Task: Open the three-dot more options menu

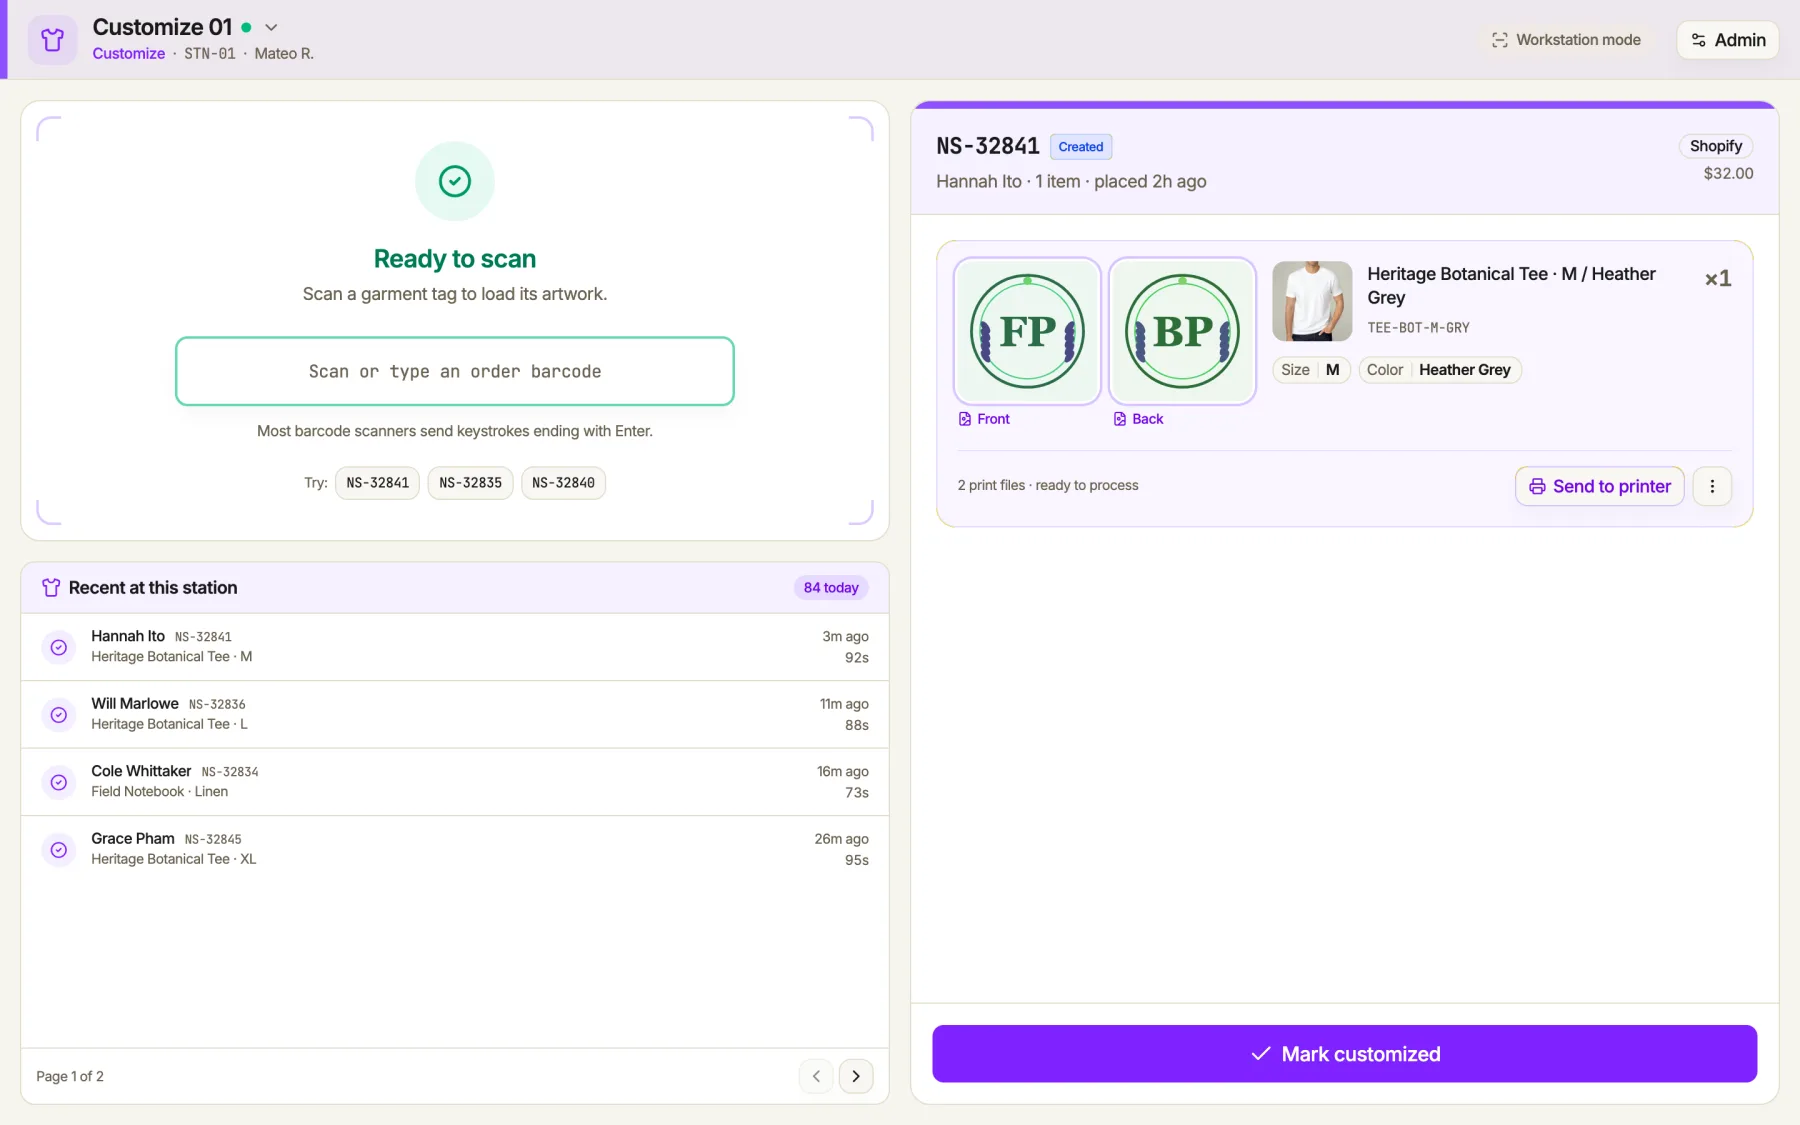Action: pos(1712,486)
